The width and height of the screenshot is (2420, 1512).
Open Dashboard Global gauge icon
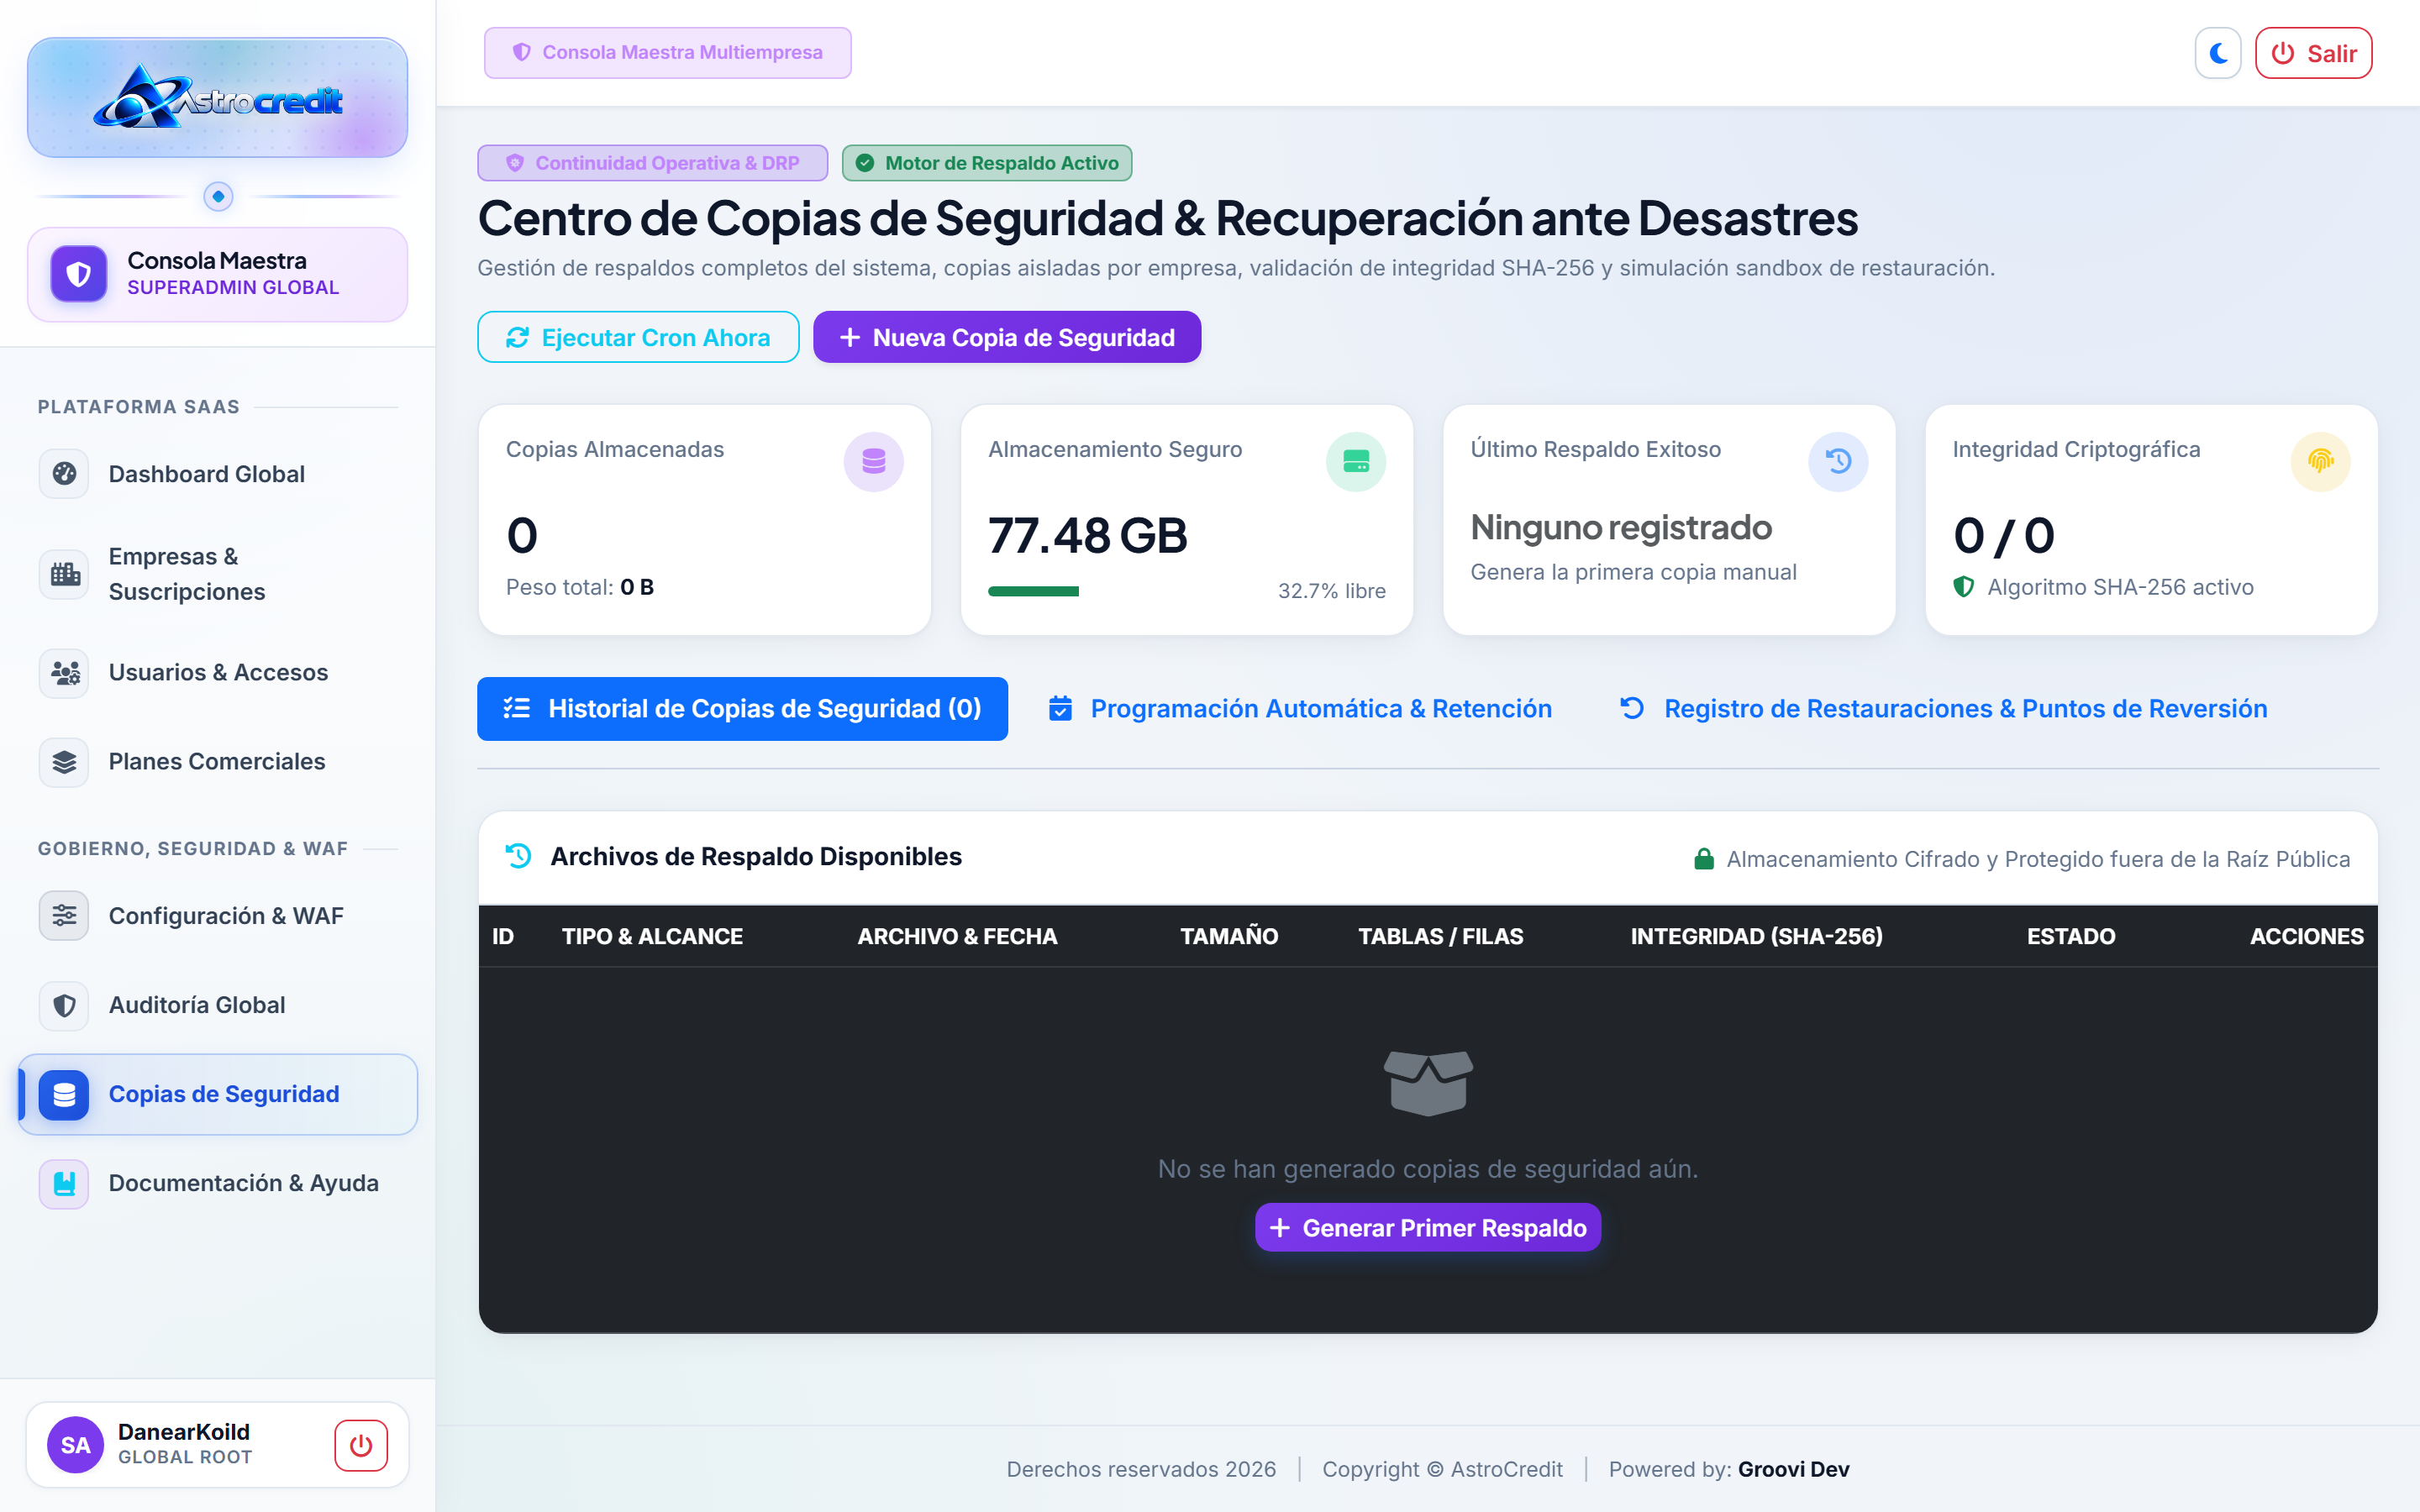(x=64, y=474)
